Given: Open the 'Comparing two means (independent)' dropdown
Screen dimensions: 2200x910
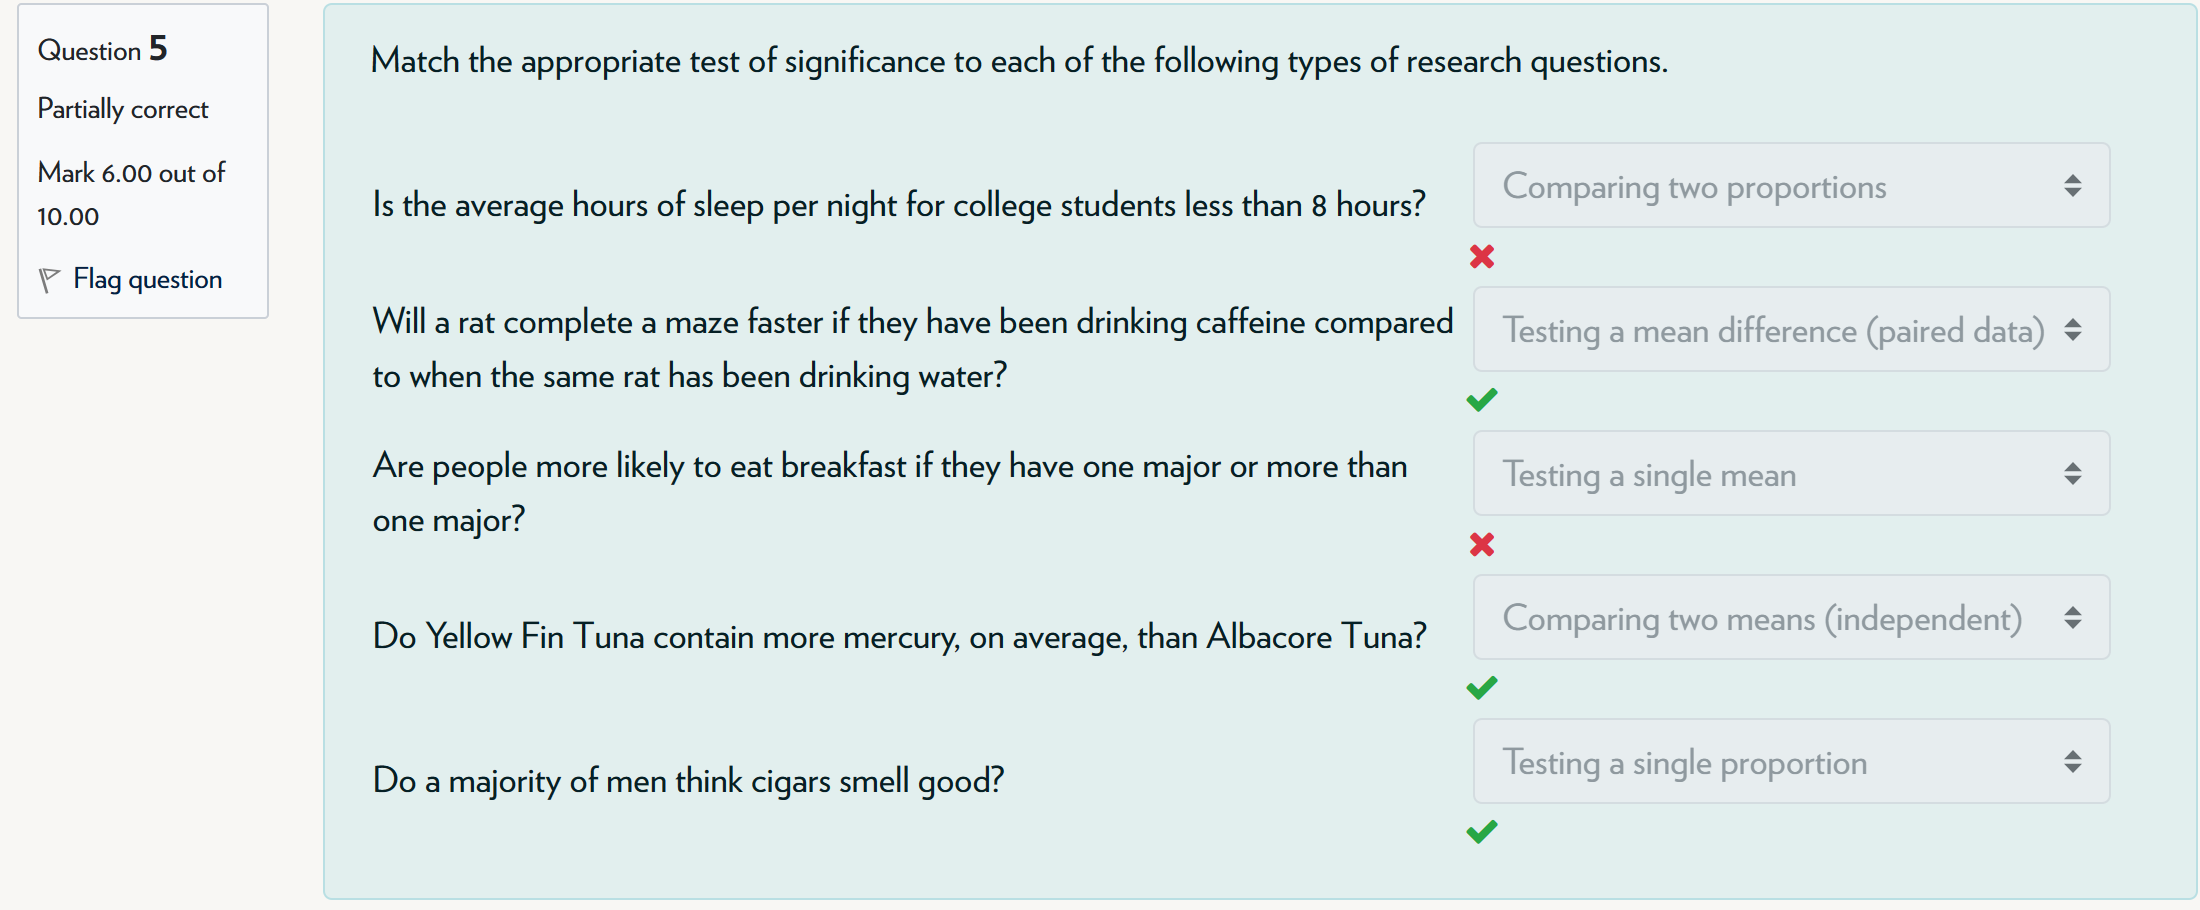Looking at the screenshot, I should pyautogui.click(x=1790, y=617).
